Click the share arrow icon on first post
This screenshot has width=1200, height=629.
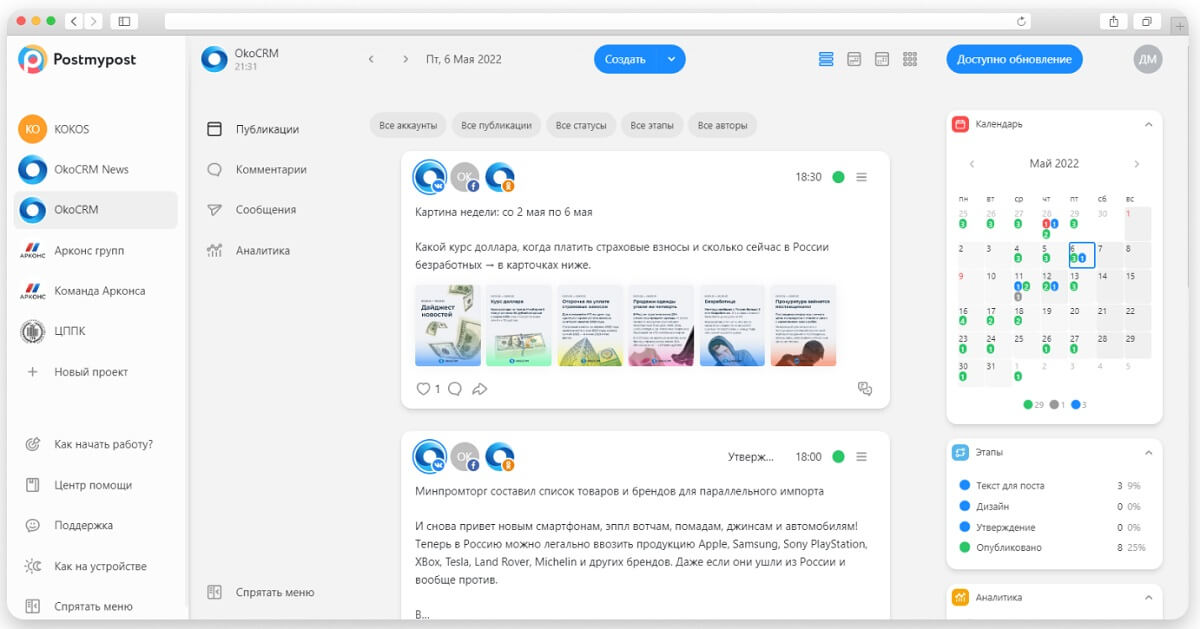[x=480, y=389]
